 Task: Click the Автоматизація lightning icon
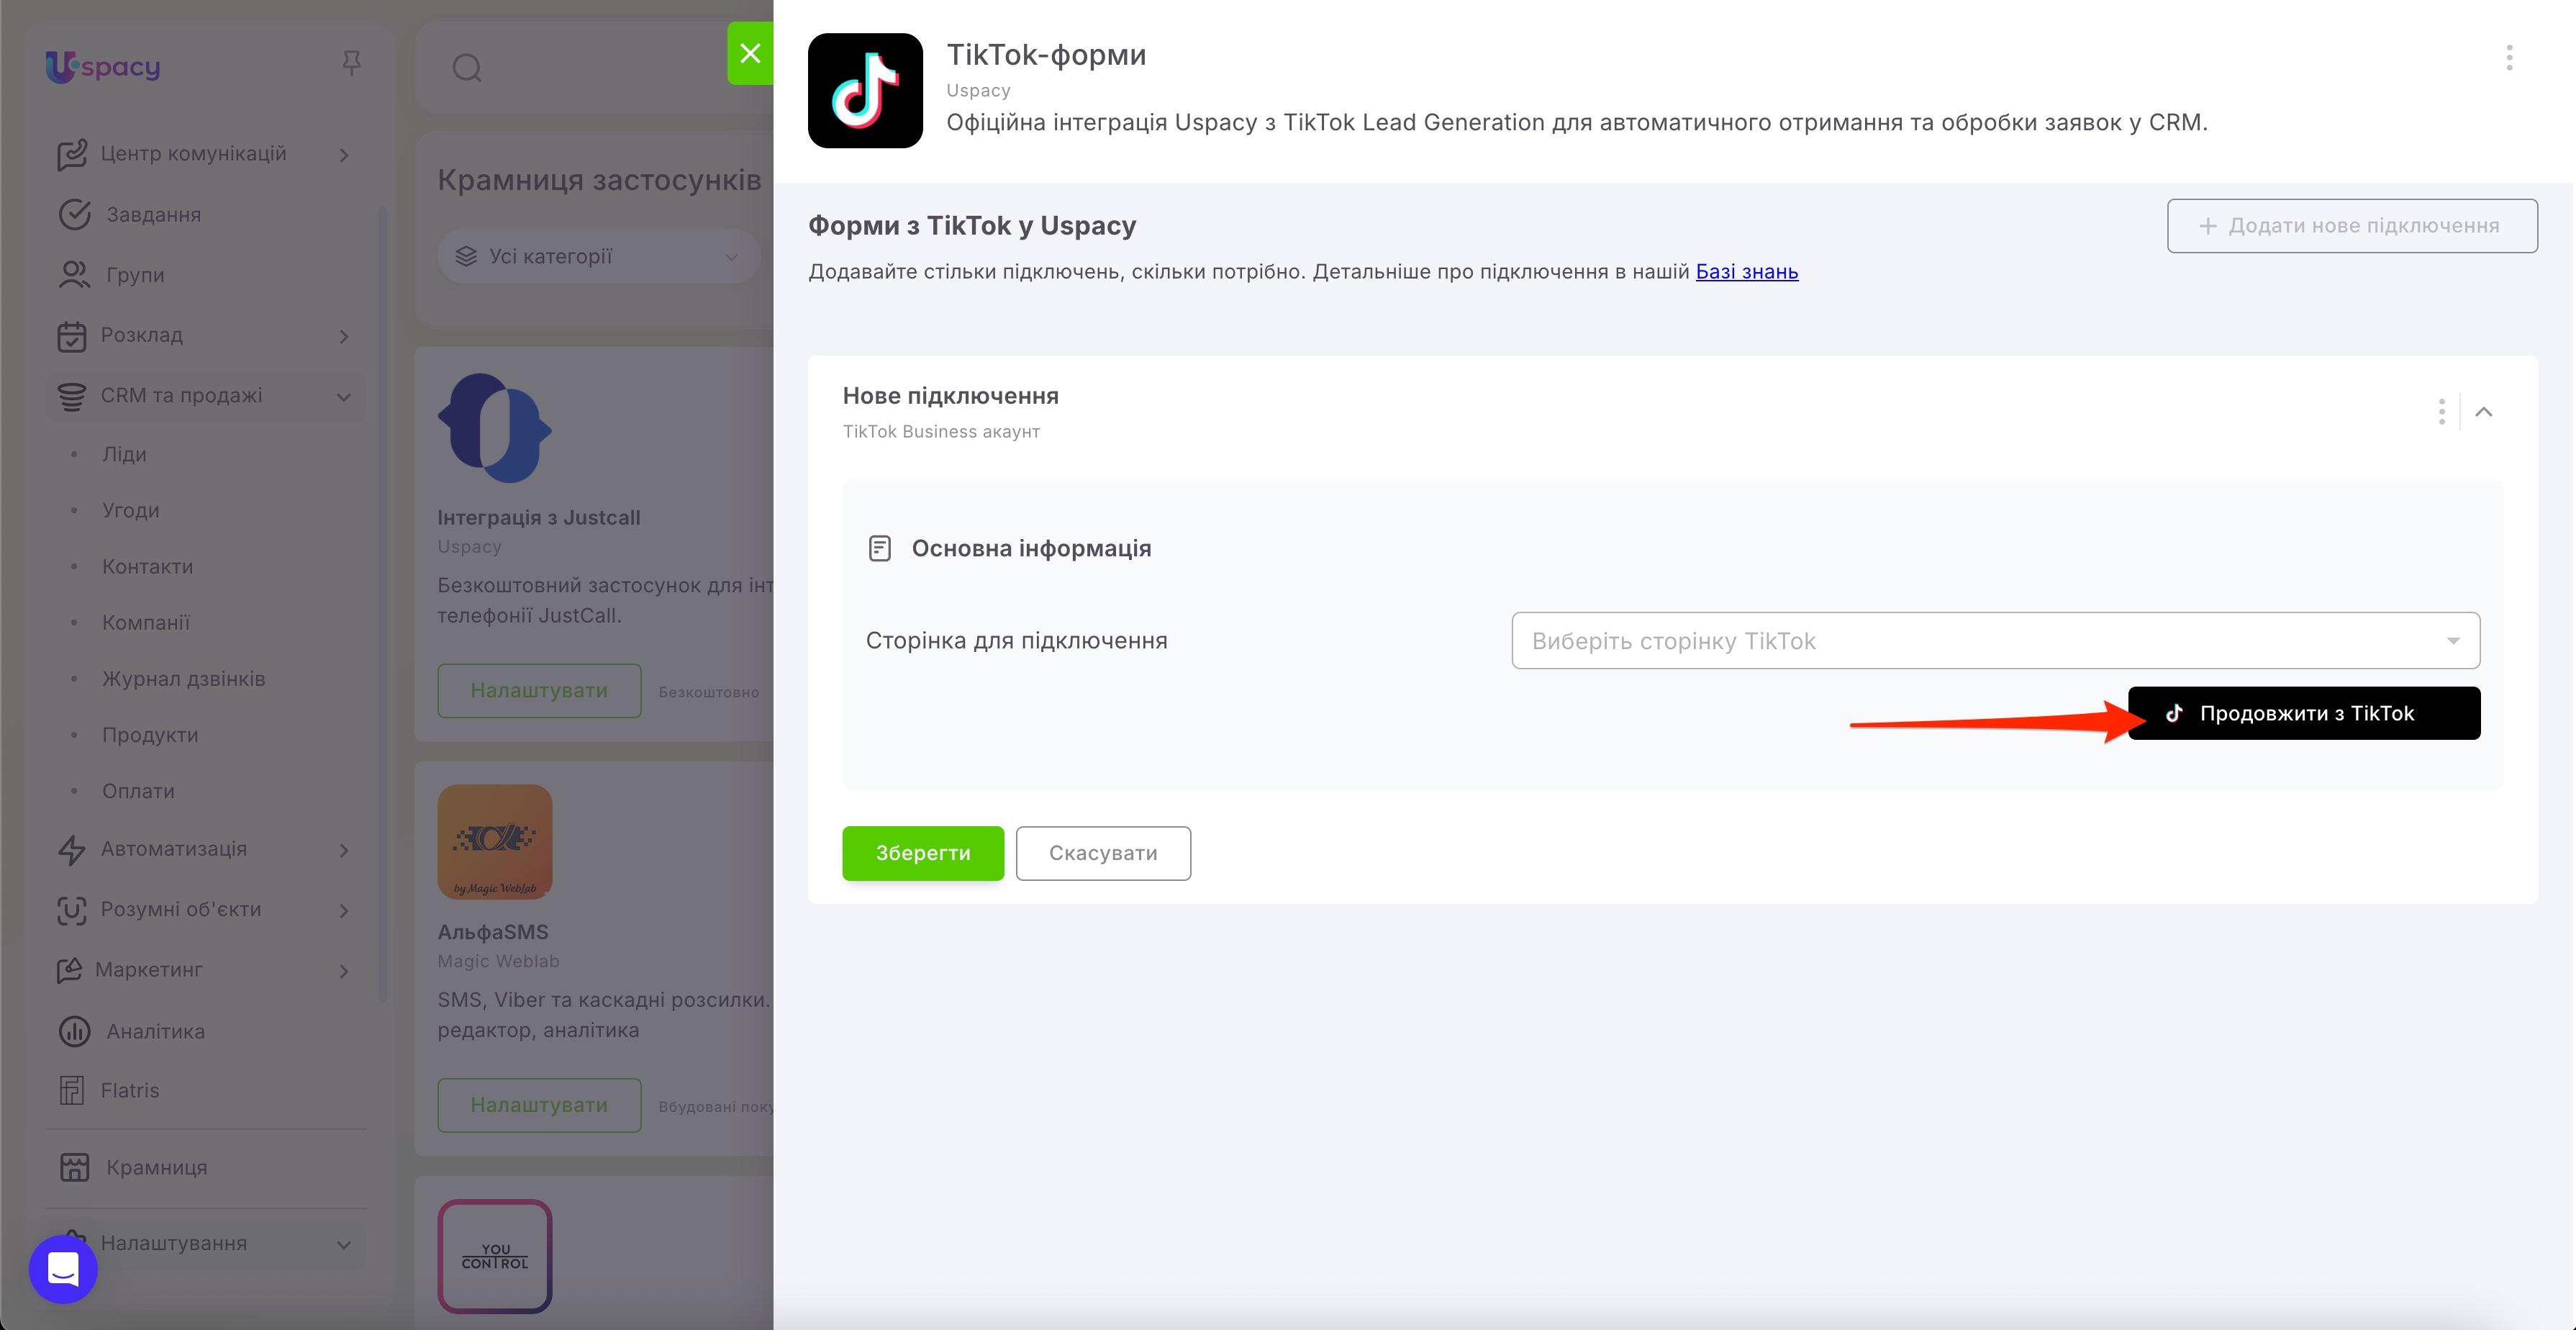click(x=72, y=850)
